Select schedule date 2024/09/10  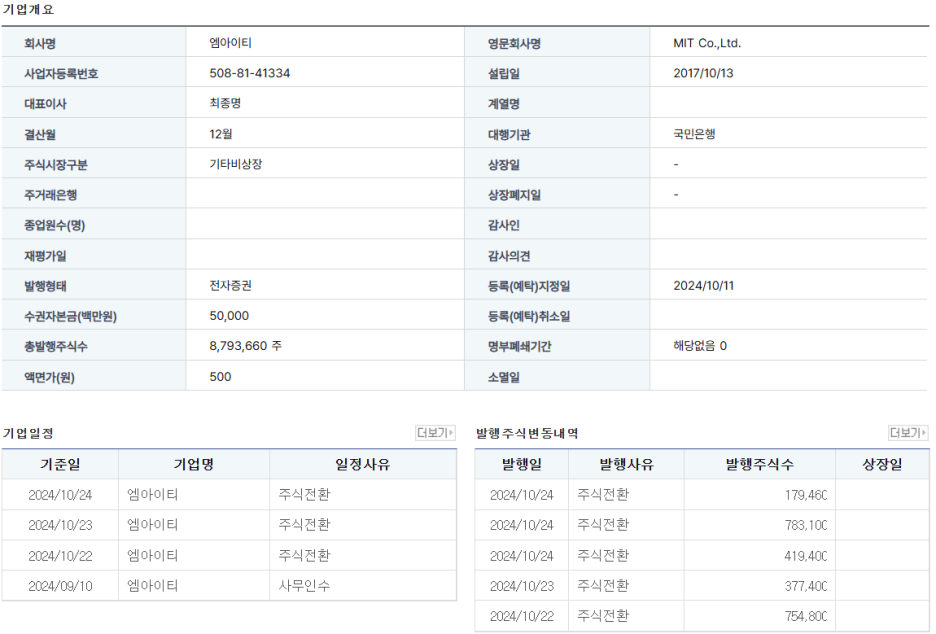[60, 586]
